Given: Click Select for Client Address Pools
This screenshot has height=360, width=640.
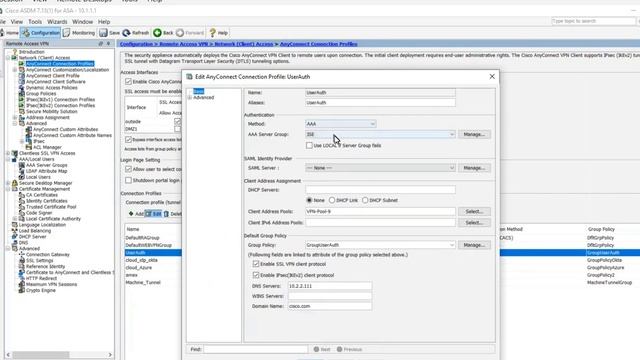Looking at the screenshot, I should 474,211.
